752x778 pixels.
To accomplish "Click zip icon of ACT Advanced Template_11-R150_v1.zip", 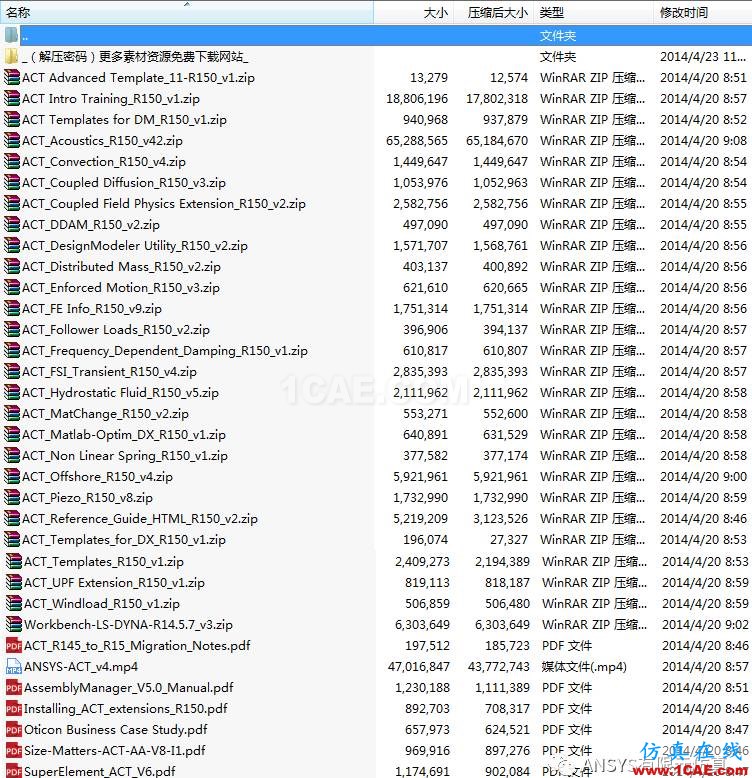I will coord(12,77).
